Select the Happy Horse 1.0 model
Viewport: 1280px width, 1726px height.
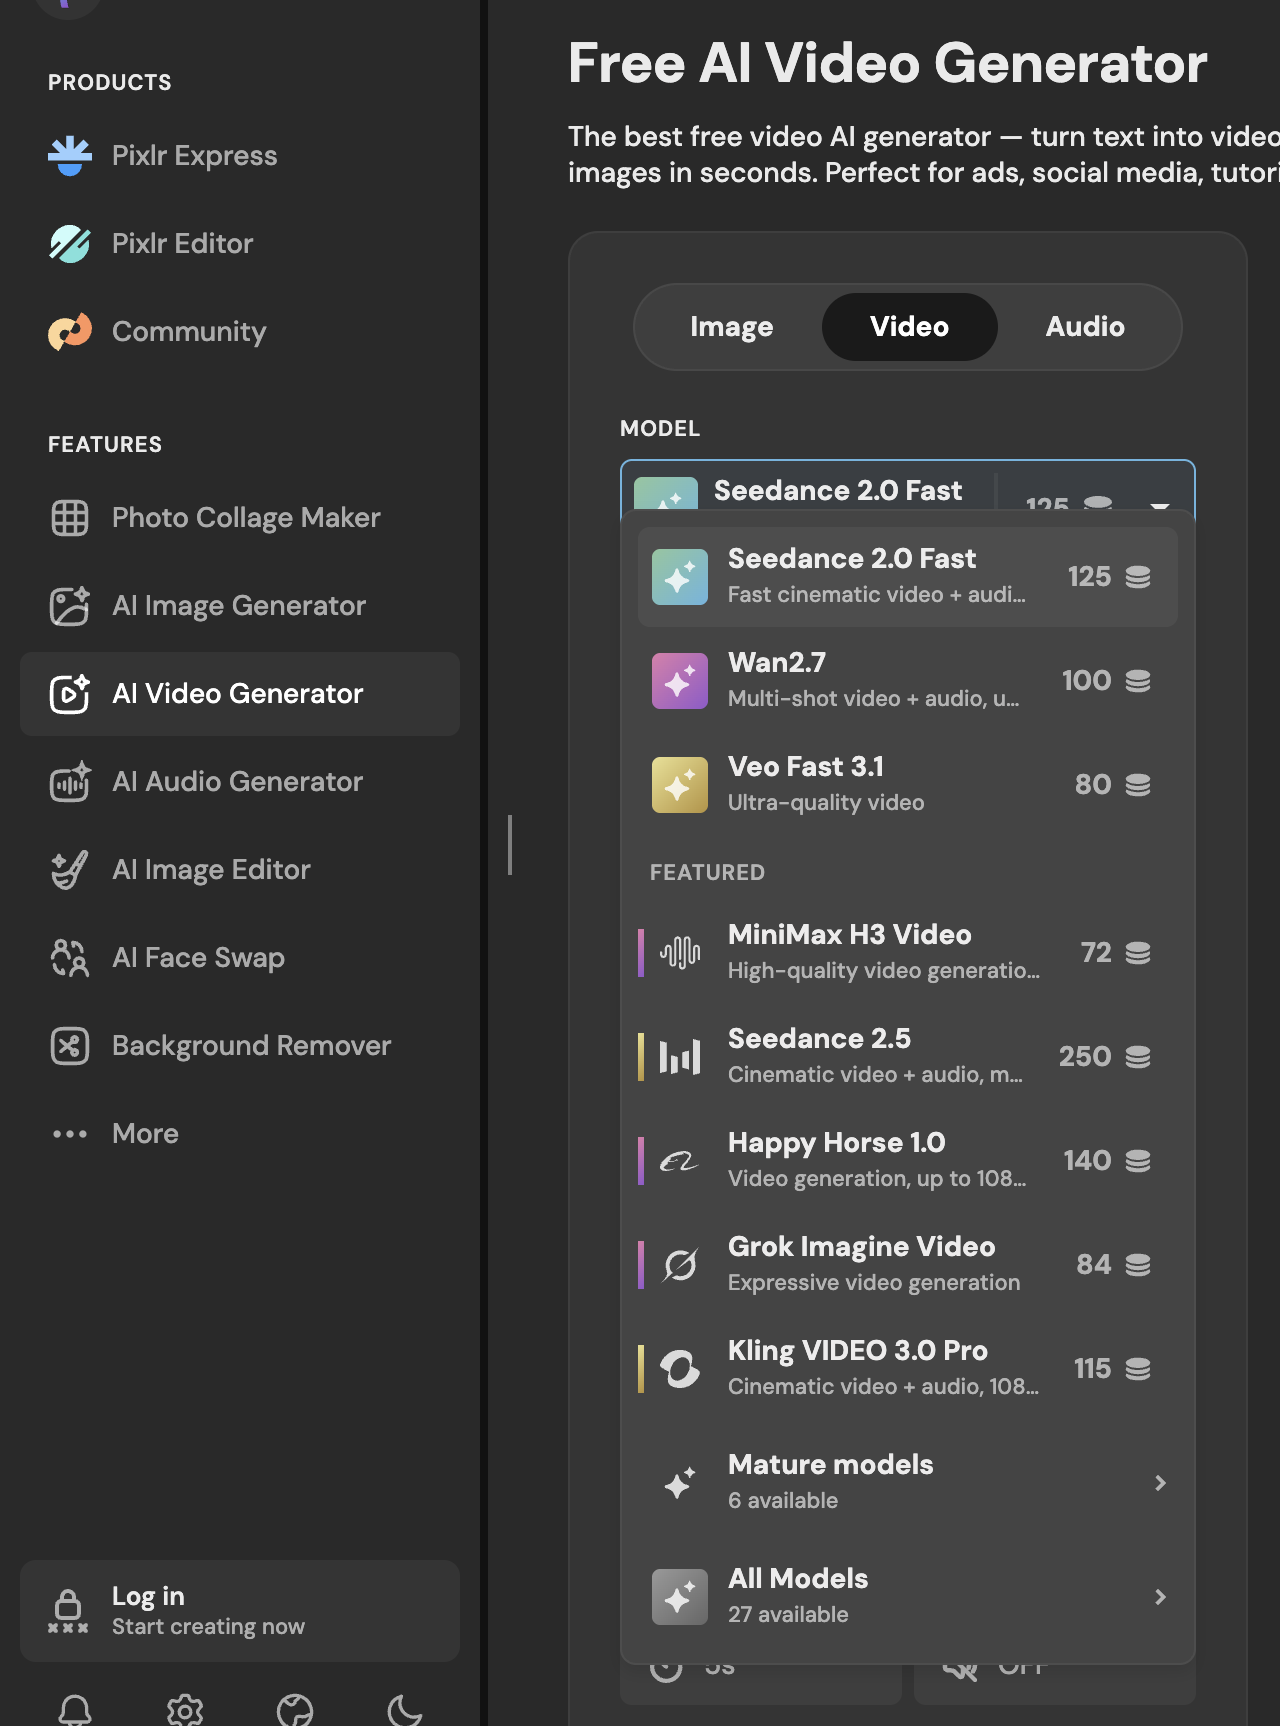tap(908, 1160)
